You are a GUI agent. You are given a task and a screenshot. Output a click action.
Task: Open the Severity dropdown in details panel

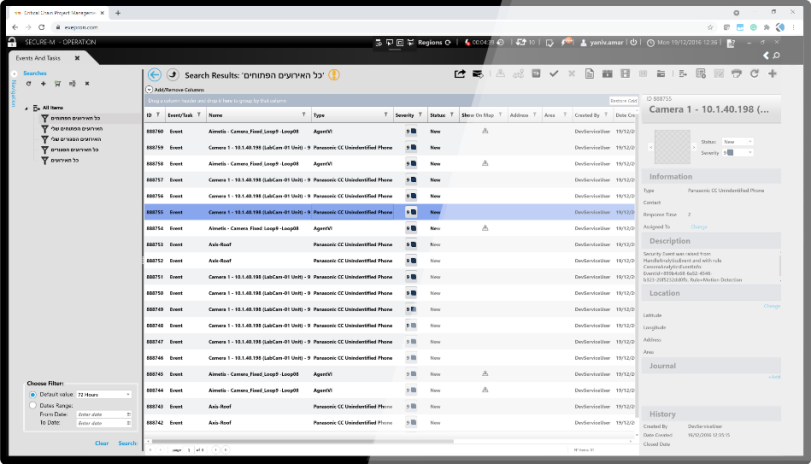737,153
